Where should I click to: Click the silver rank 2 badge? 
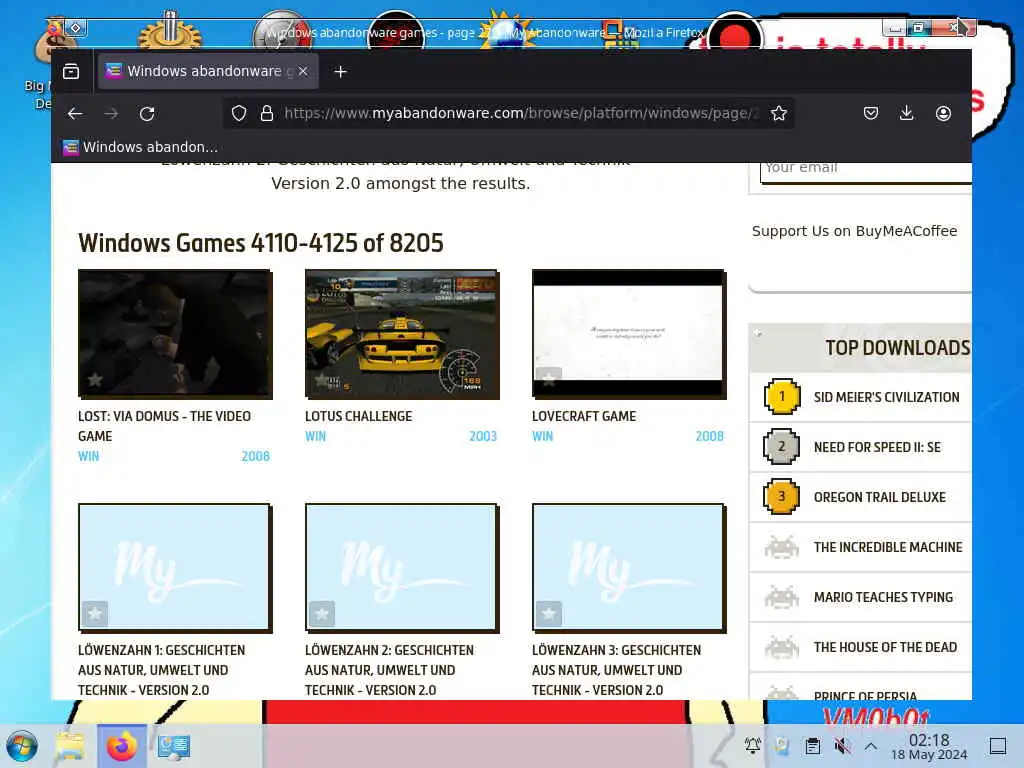point(782,447)
